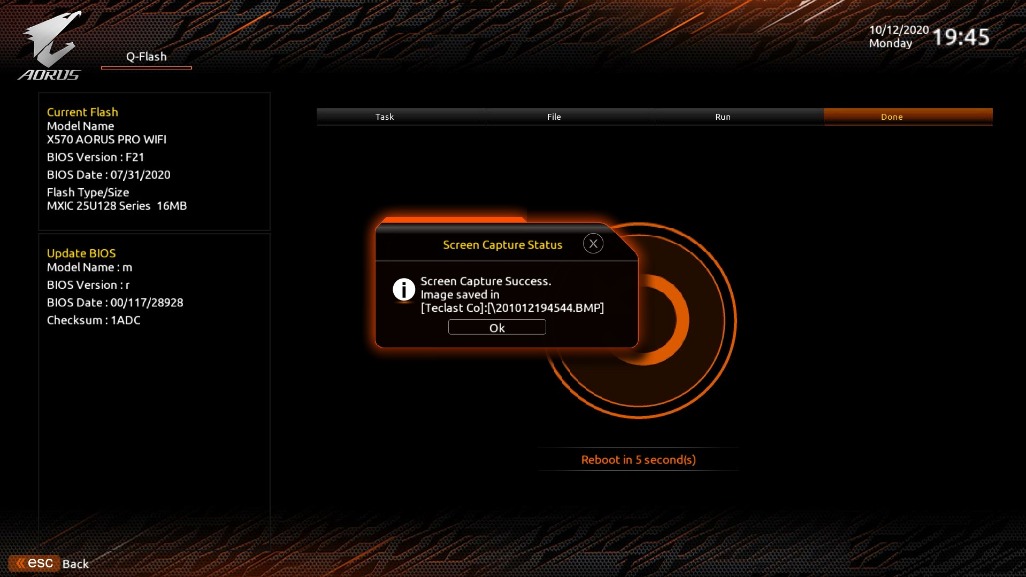Click the Flash Type/Size label
This screenshot has width=1026, height=577.
click(x=88, y=192)
